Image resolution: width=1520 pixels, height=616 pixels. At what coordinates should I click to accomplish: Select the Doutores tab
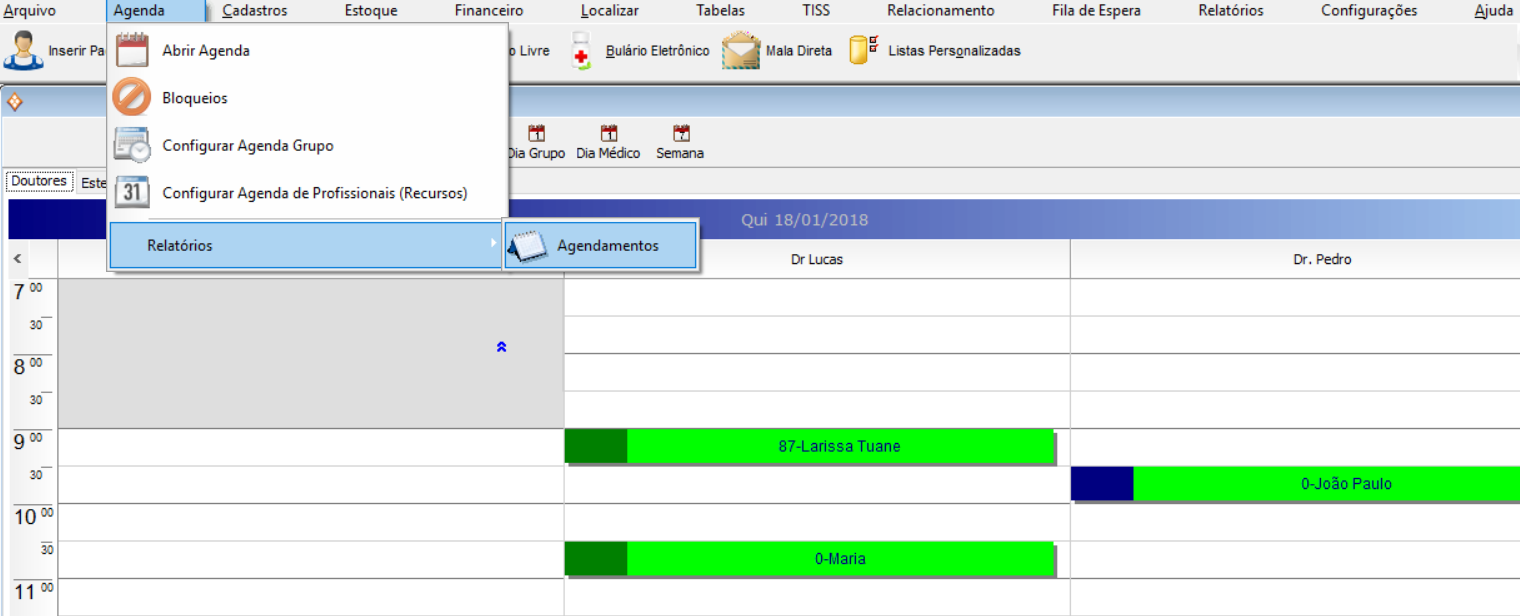39,182
